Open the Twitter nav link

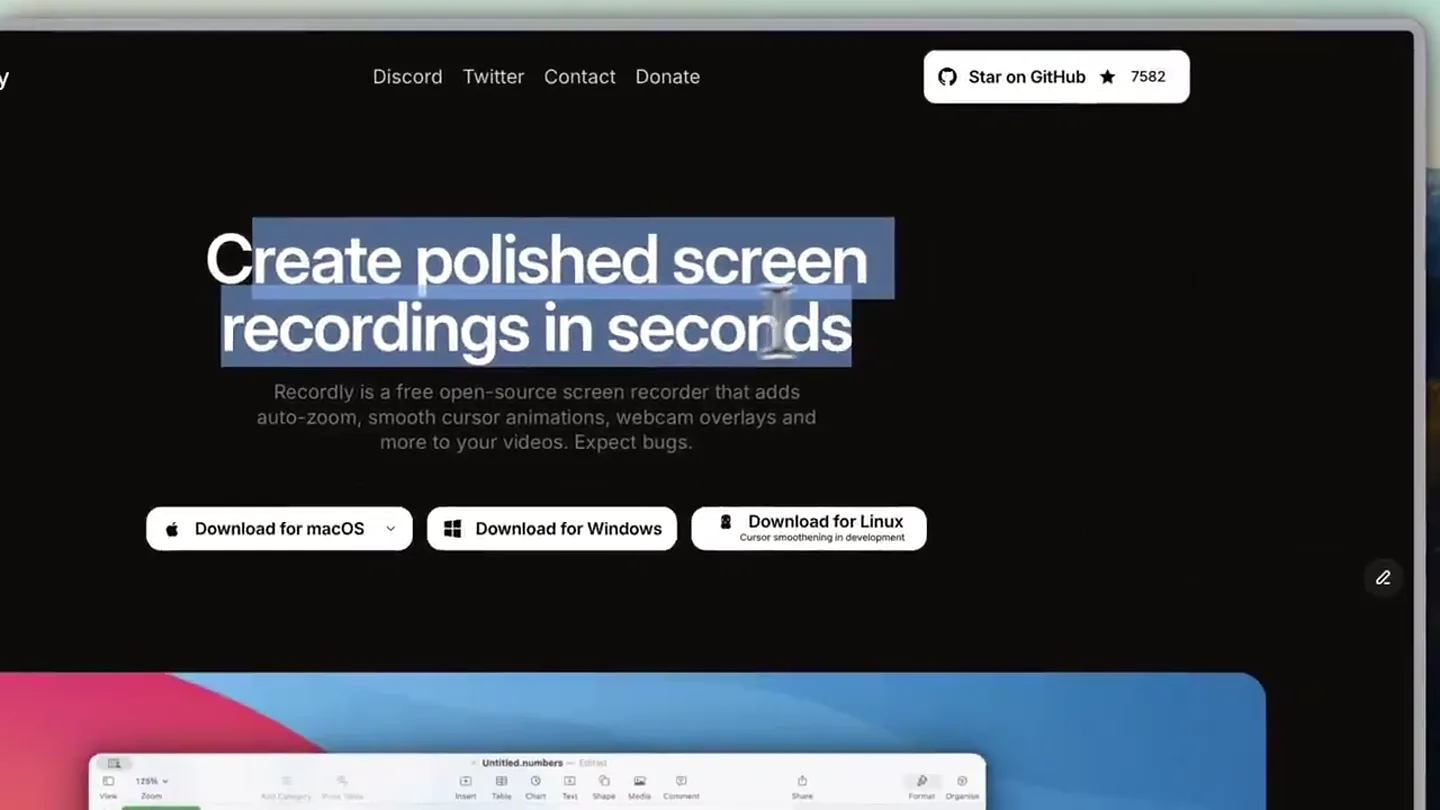point(493,77)
